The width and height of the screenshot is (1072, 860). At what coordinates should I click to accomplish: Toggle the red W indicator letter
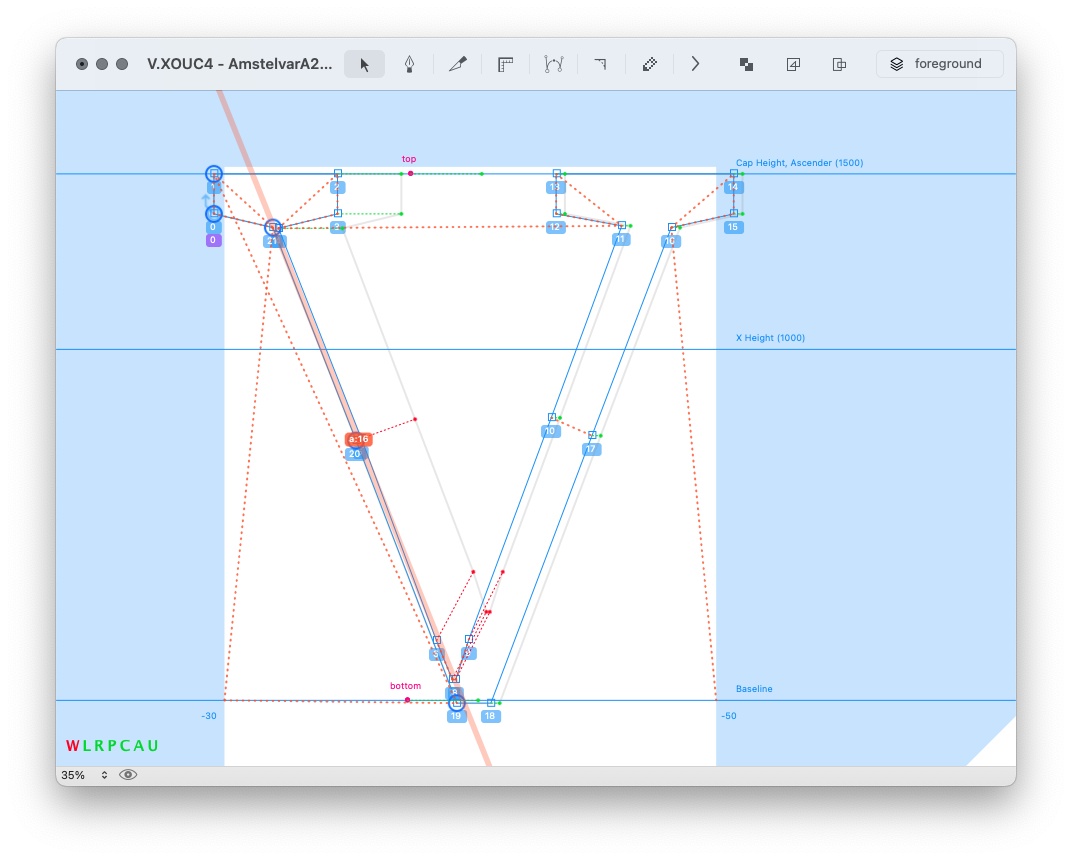pos(72,746)
